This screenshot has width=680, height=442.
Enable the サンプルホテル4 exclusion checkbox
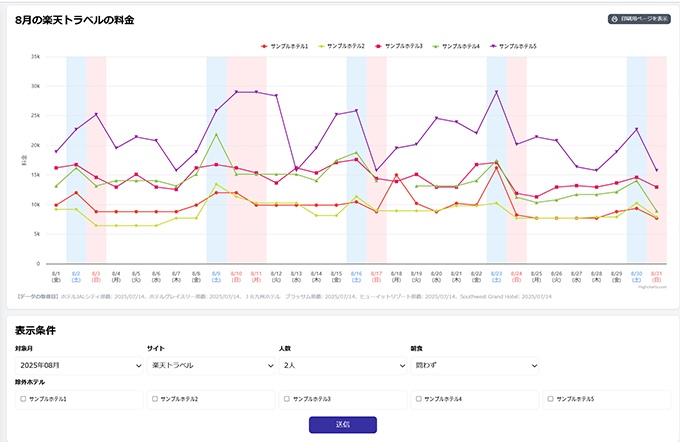tap(419, 399)
